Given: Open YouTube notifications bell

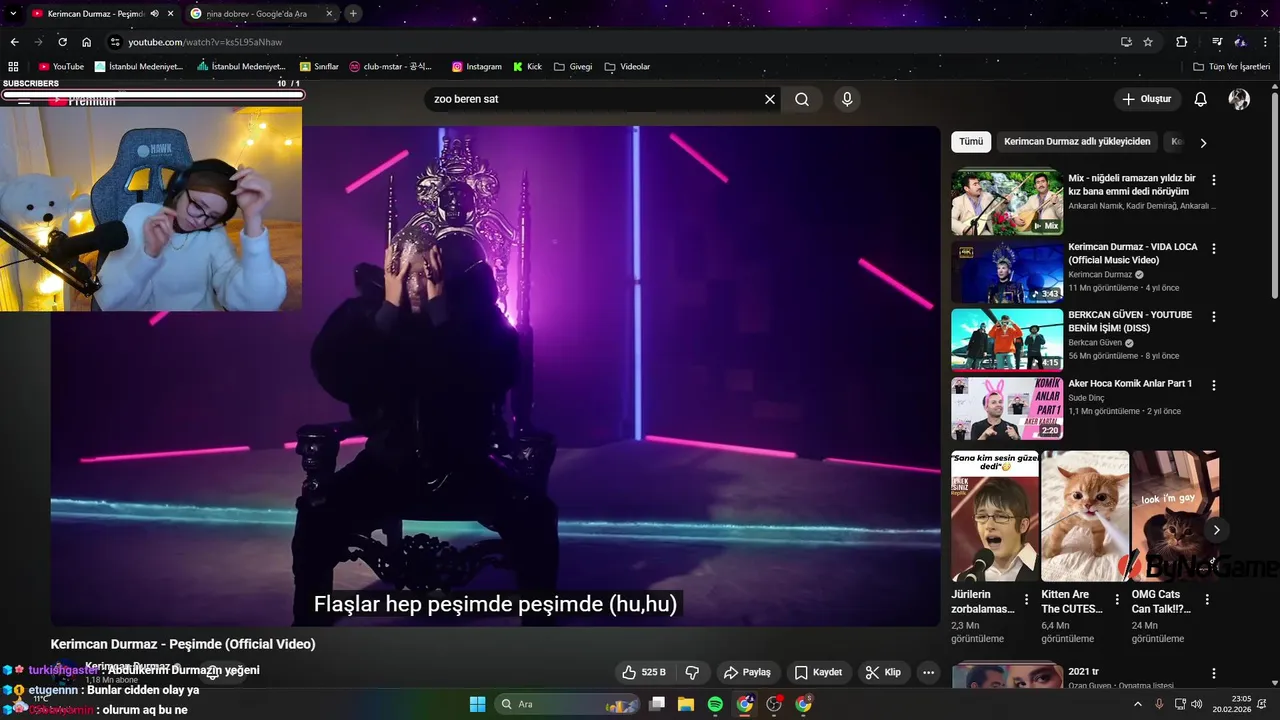Looking at the screenshot, I should (x=1201, y=99).
